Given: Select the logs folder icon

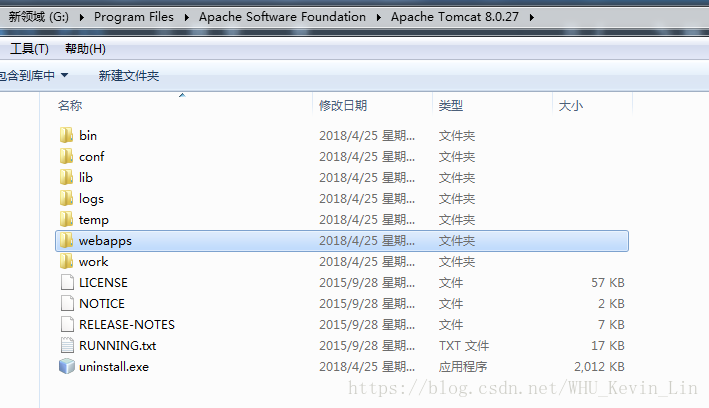Looking at the screenshot, I should [66, 198].
